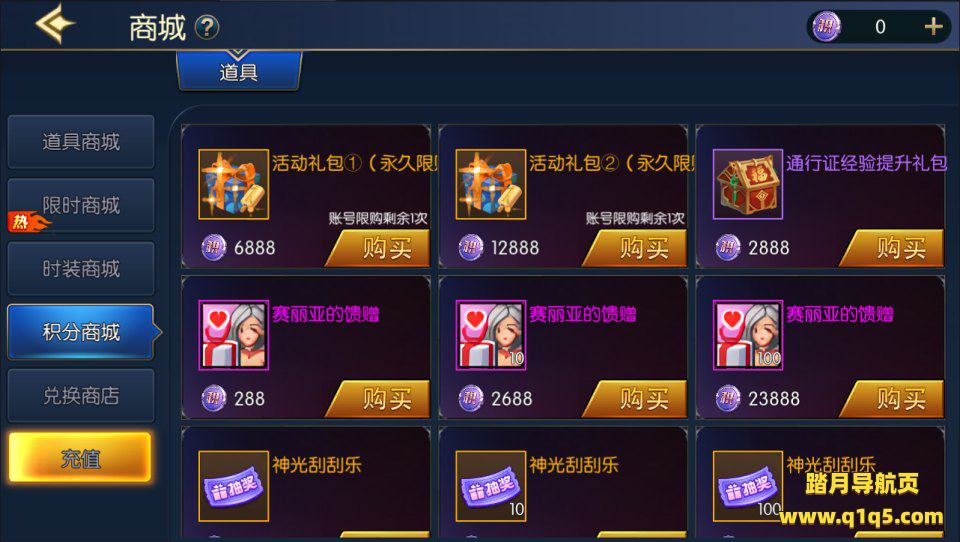This screenshot has width=960, height=542.
Task: Click the golden back arrow icon
Action: click(x=55, y=24)
